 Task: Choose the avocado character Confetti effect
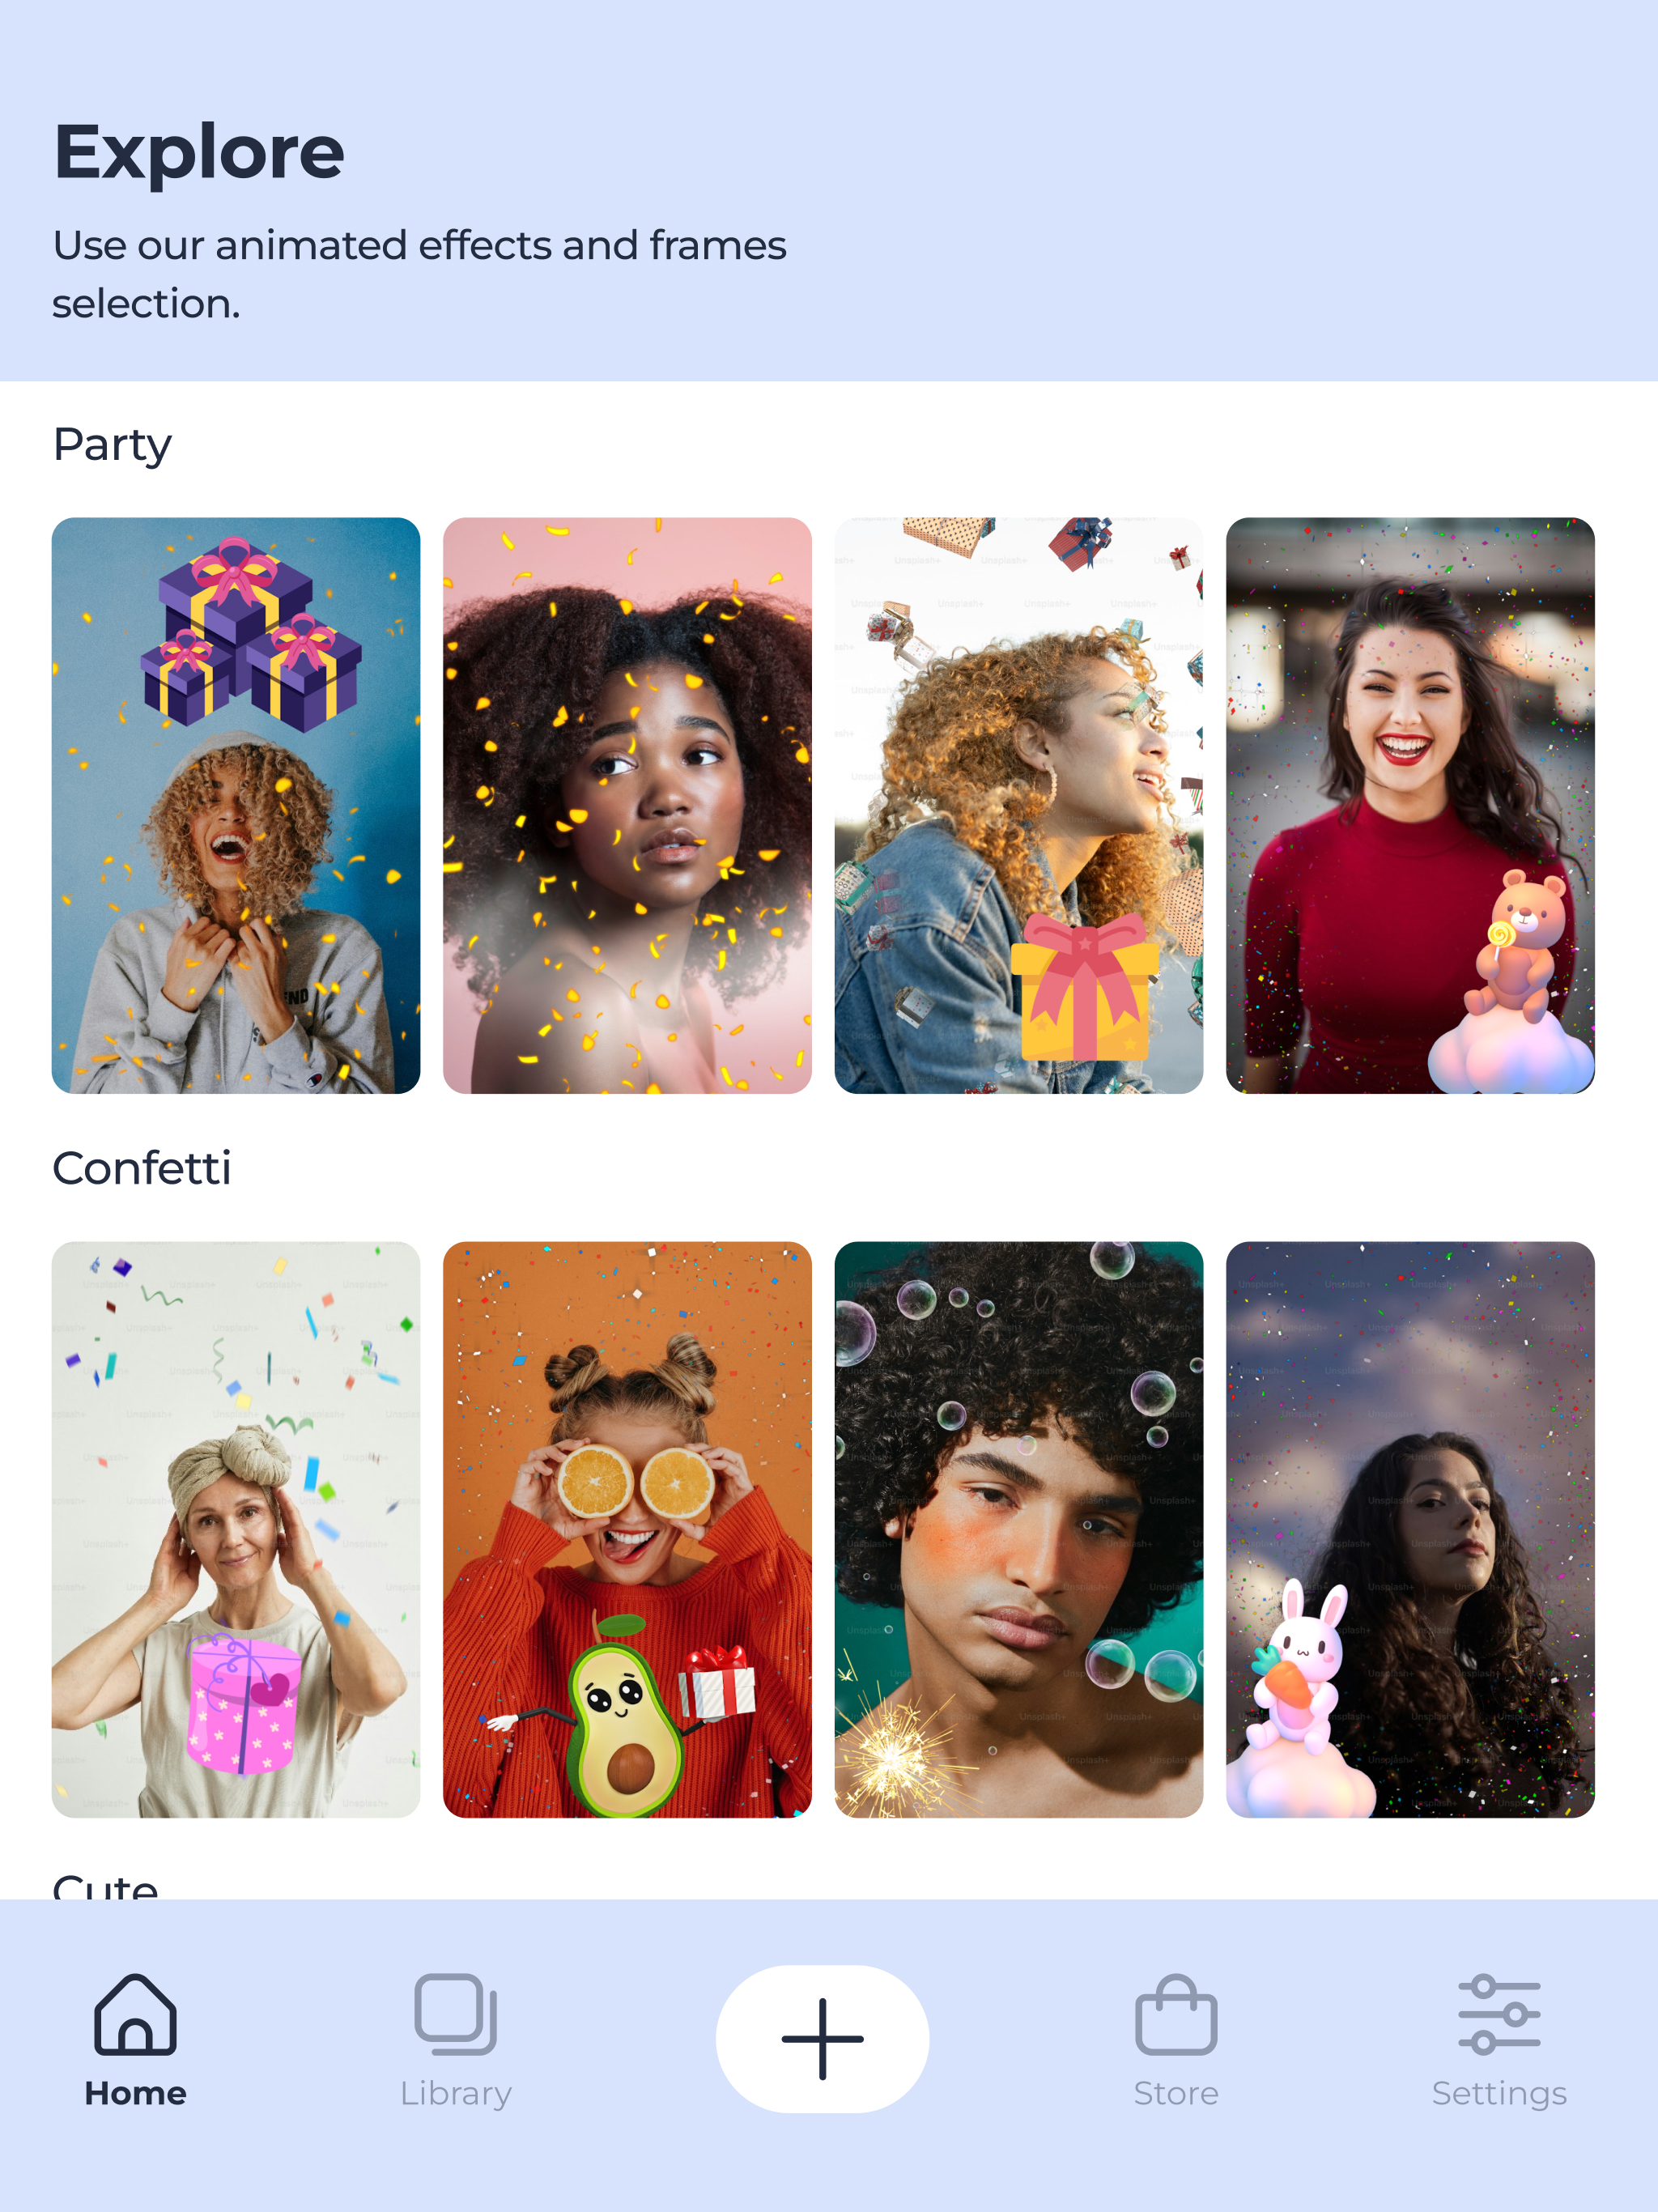[x=627, y=1530]
